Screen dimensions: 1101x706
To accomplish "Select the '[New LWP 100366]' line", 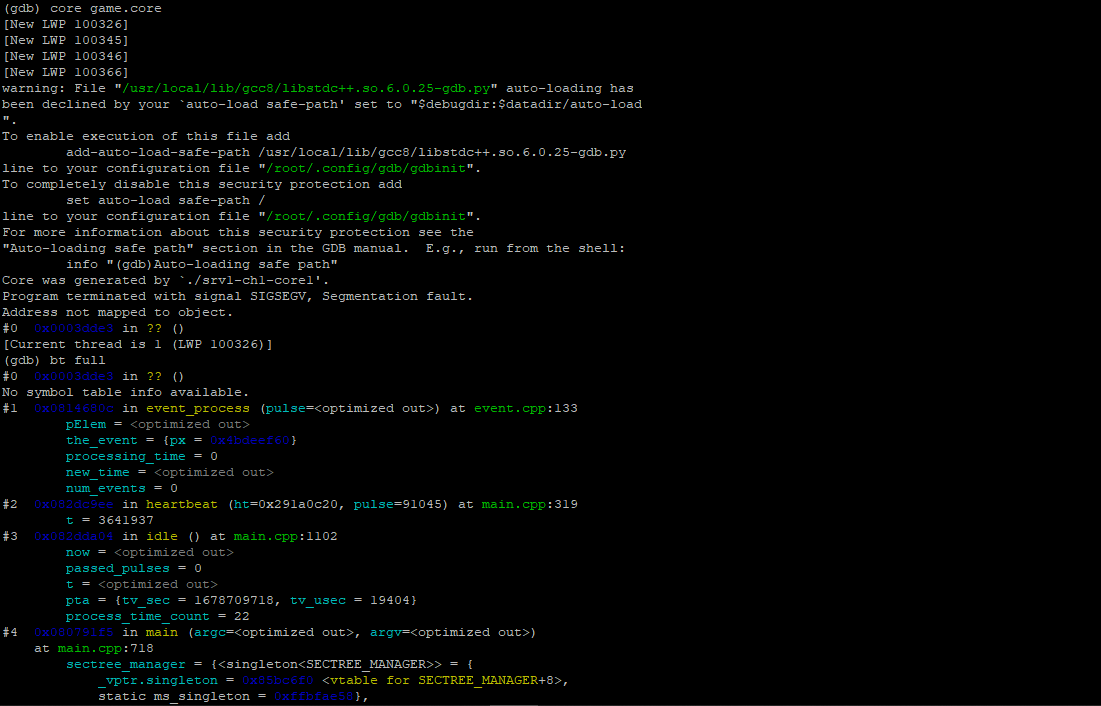I will pos(65,72).
